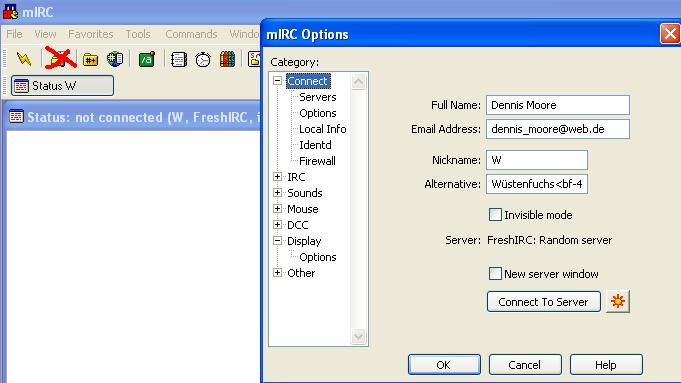Image resolution: width=681 pixels, height=383 pixels.
Task: Select Options under Display category
Action: coord(317,257)
